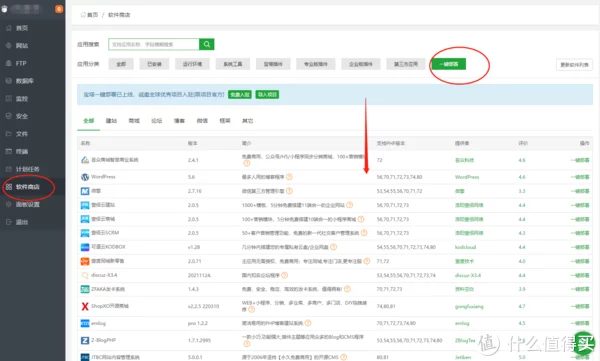
Task: Select the 系统工具 system tools category button
Action: (x=233, y=64)
